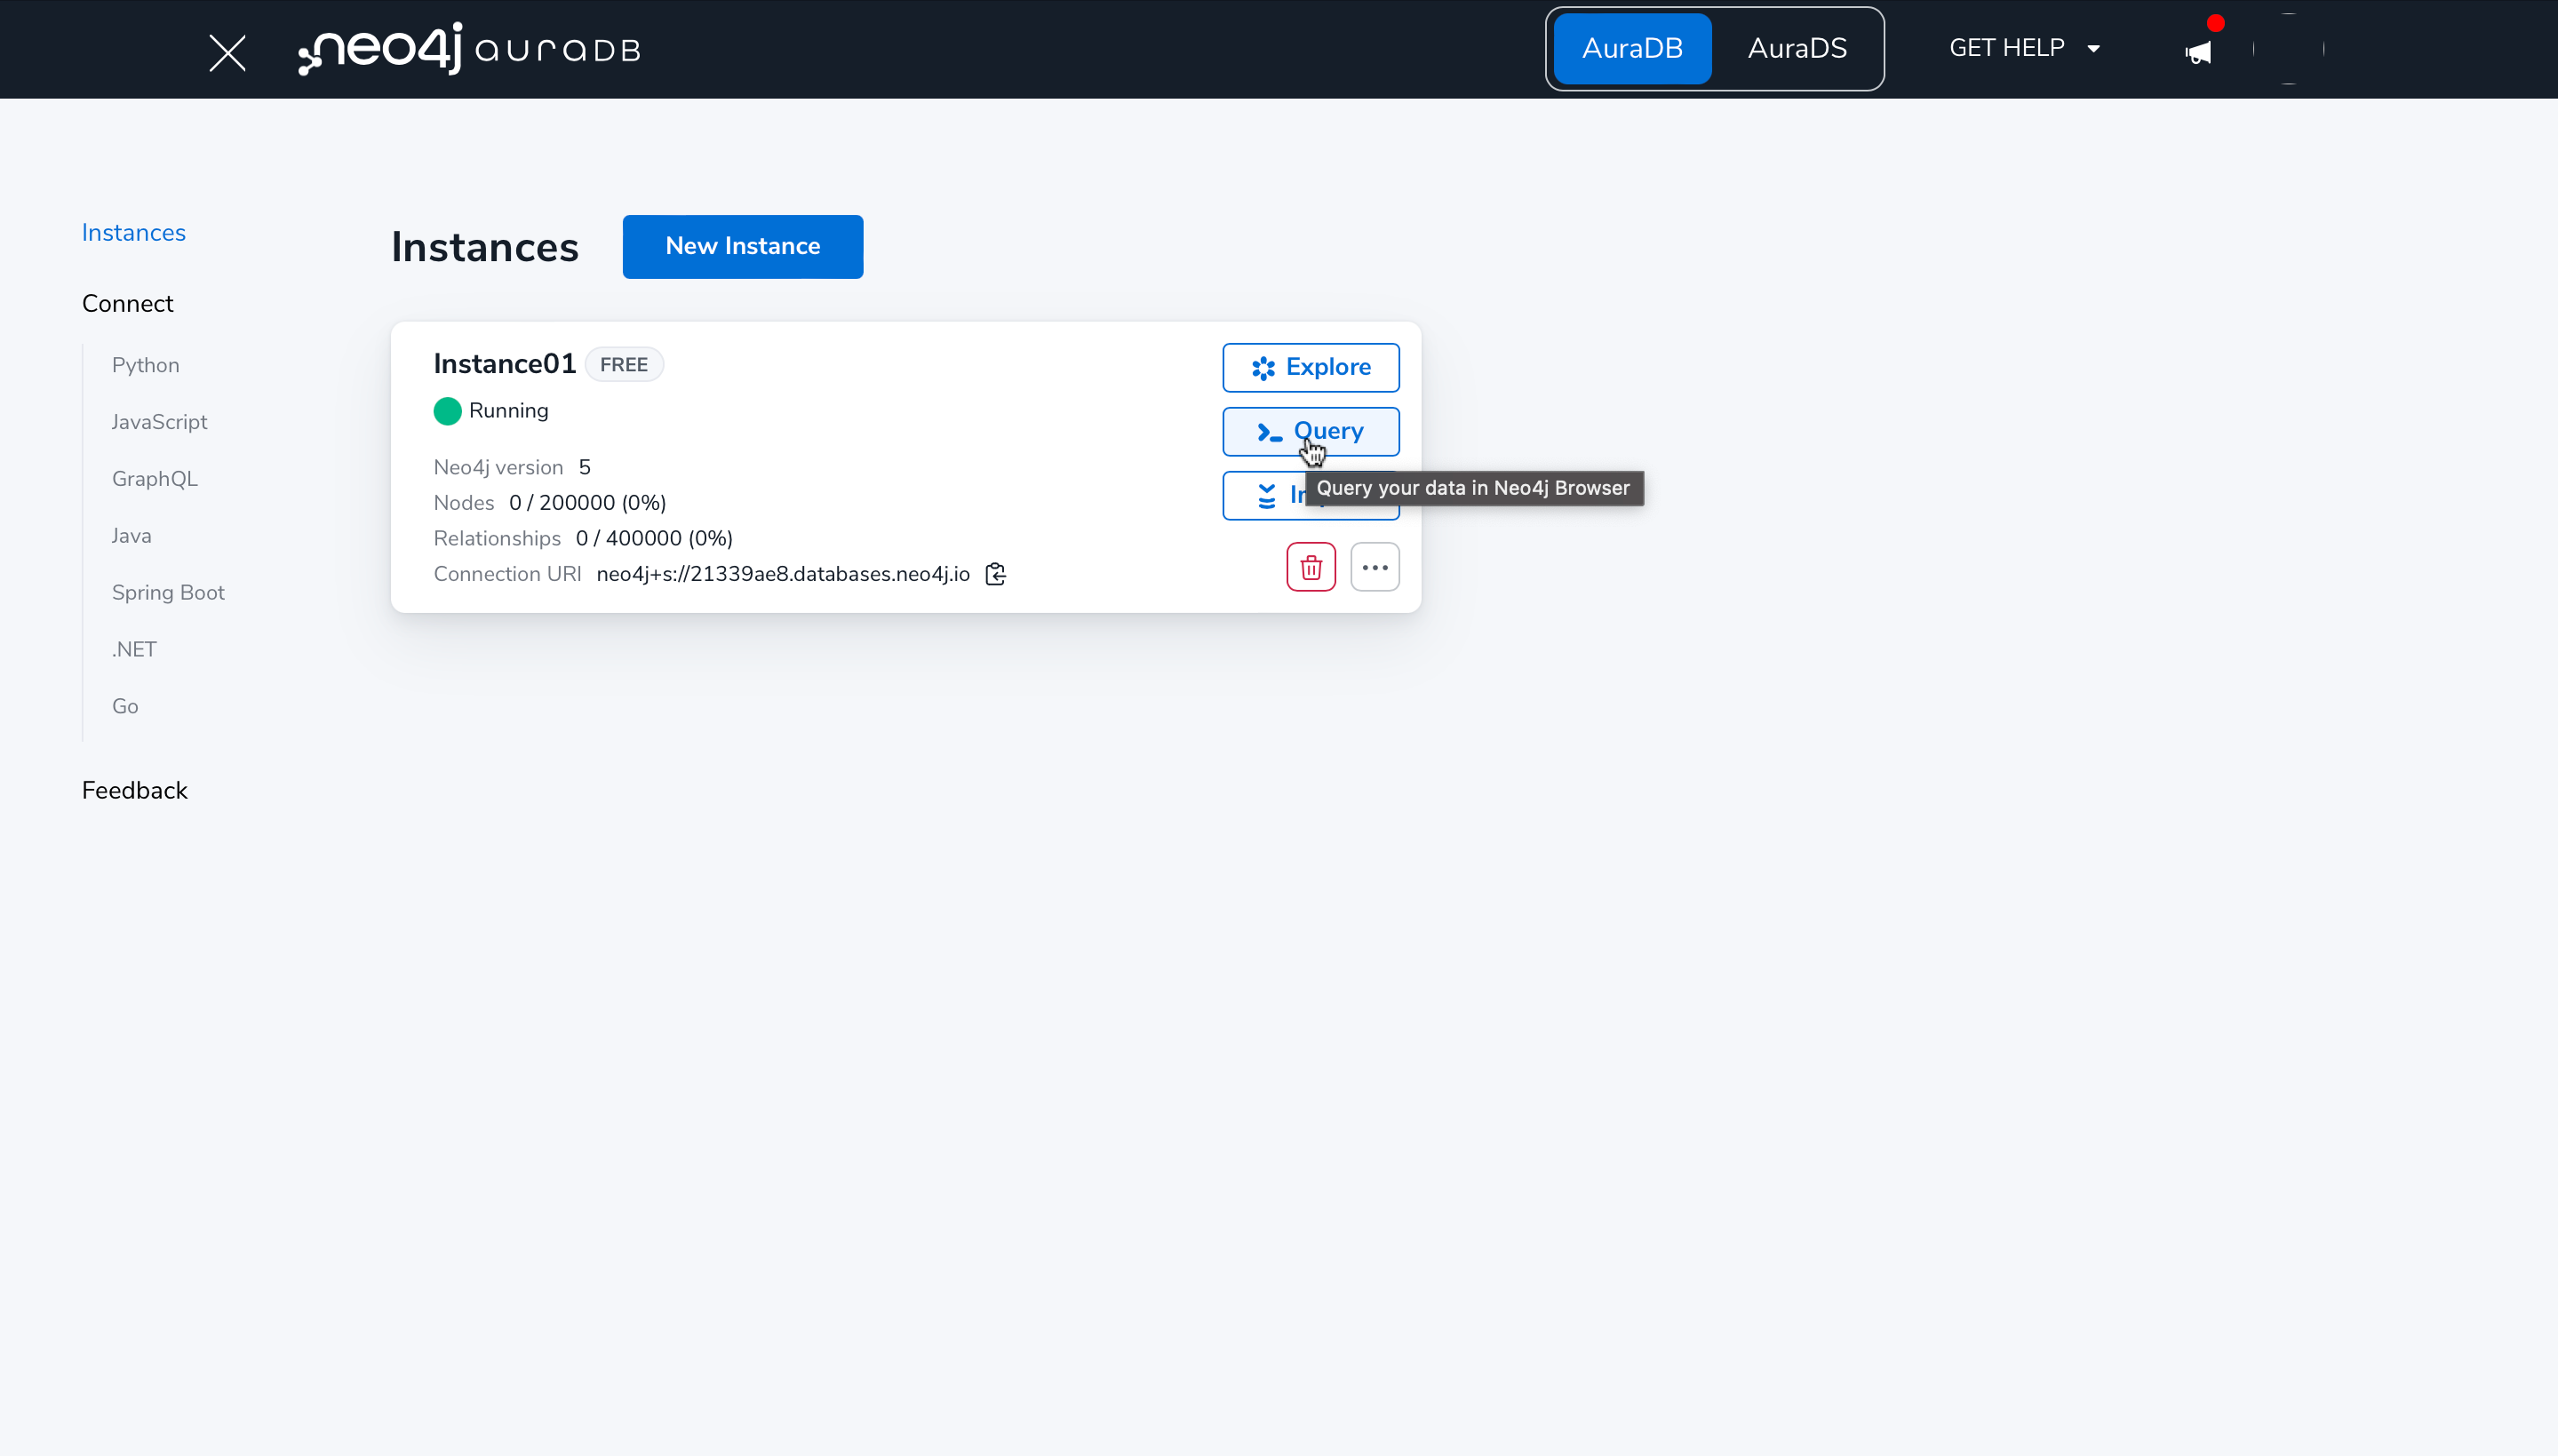Open more options ellipsis for Instance01

point(1375,567)
